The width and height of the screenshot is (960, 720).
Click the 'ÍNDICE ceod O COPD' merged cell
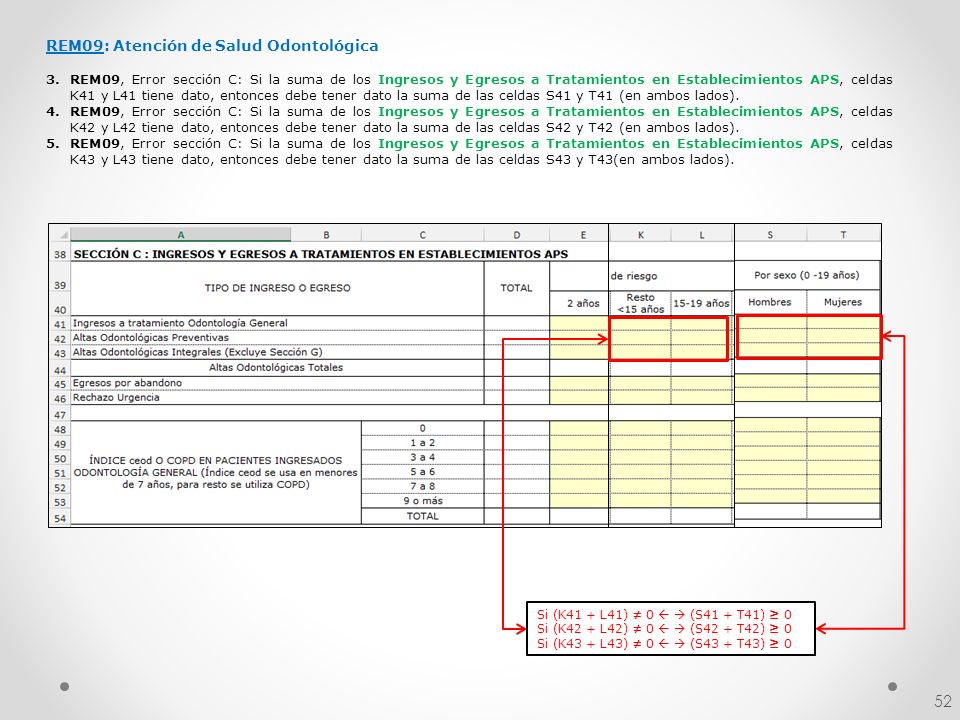click(216, 472)
